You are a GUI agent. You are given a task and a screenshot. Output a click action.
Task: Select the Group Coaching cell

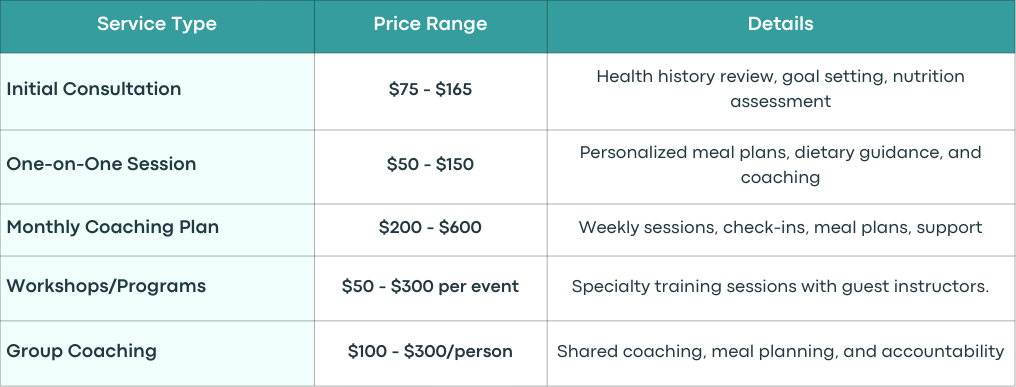[x=157, y=353]
